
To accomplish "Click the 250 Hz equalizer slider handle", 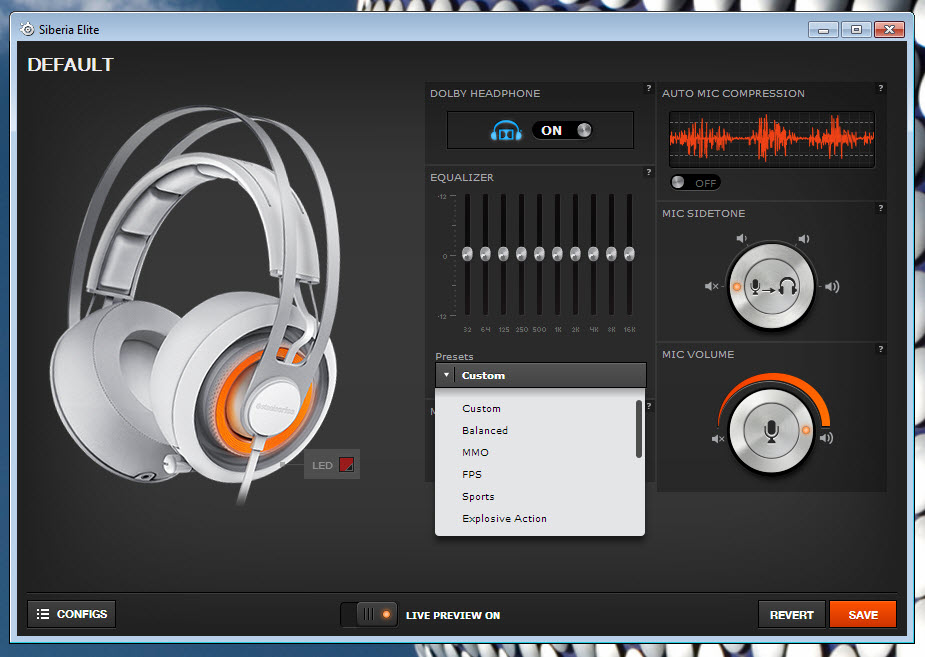I will pos(521,254).
